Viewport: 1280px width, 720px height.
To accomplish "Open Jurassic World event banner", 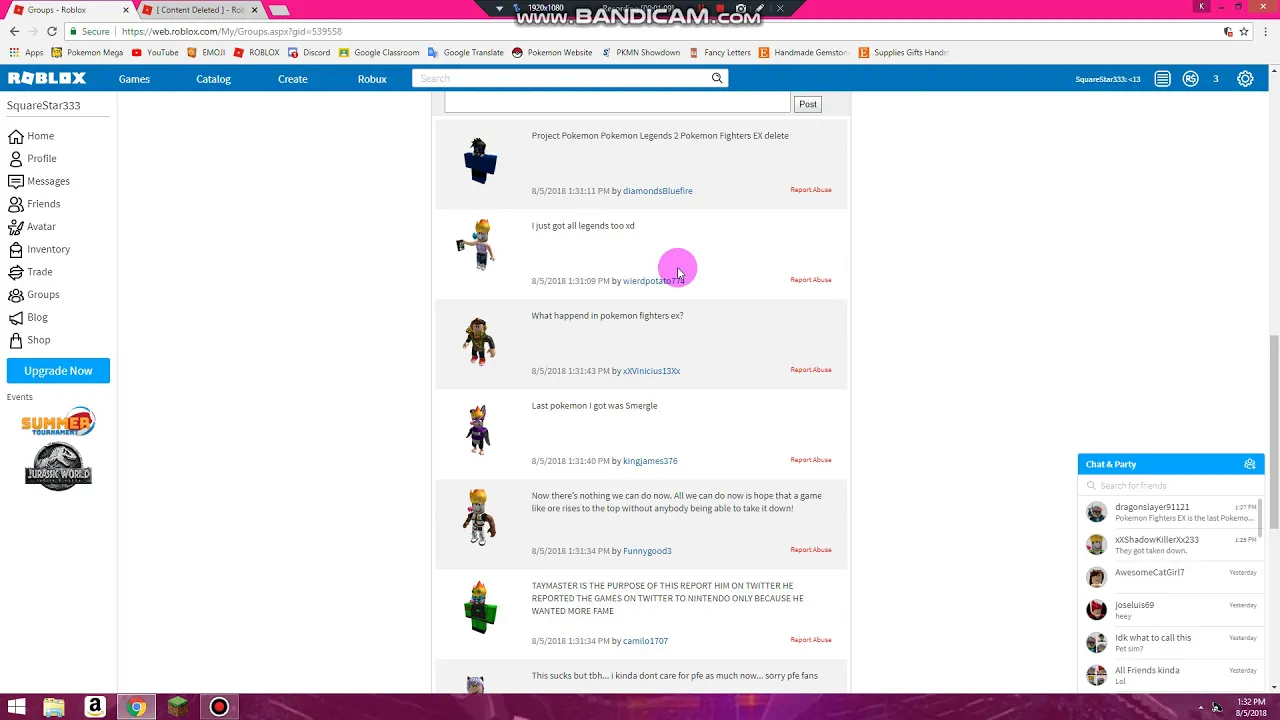I will 58,466.
